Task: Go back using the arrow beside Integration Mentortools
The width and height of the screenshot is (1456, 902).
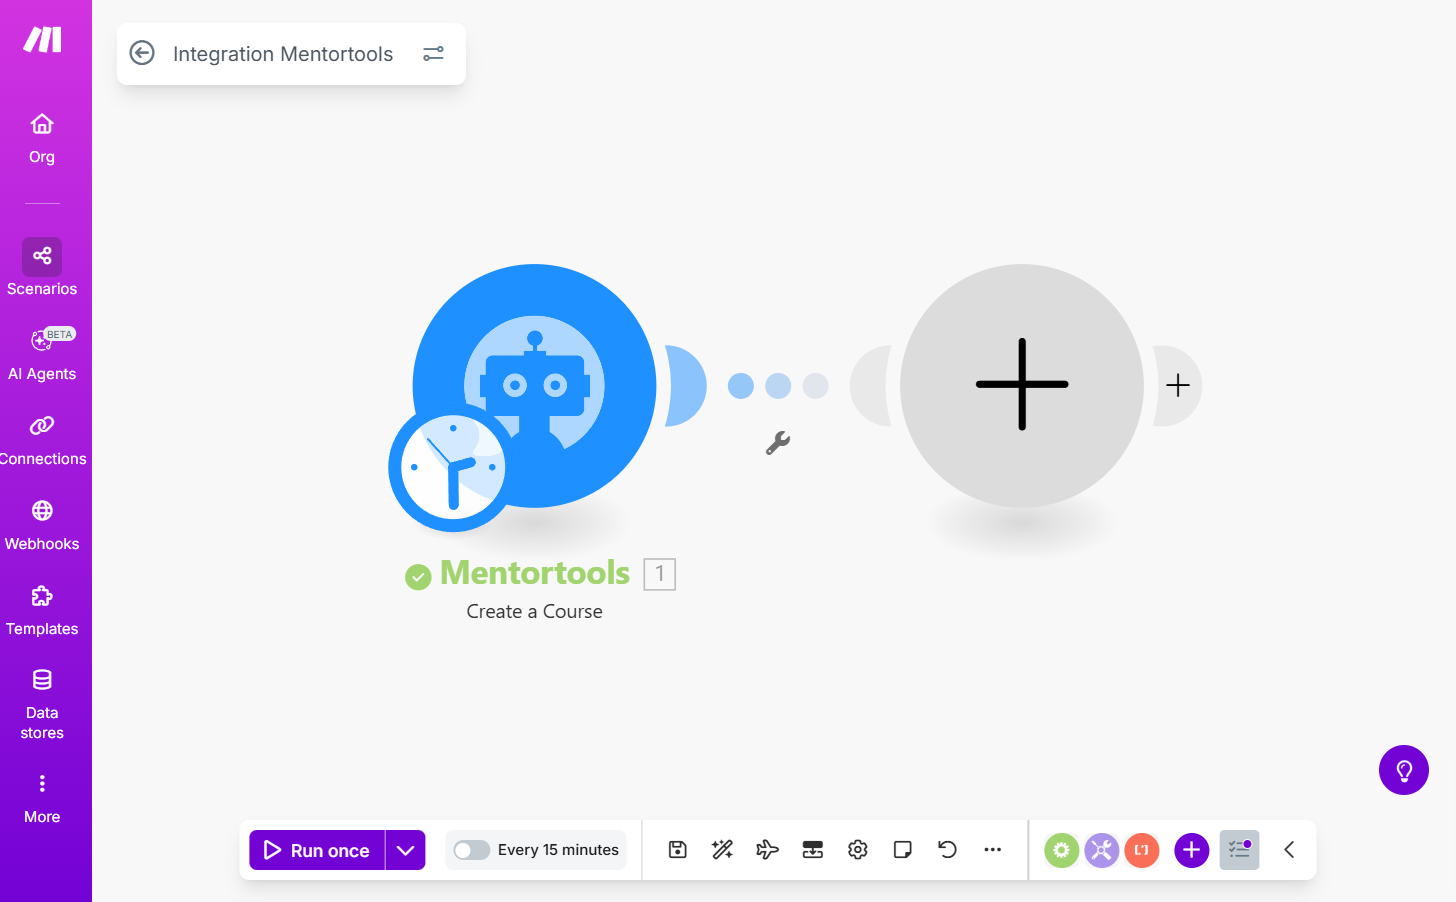Action: (x=143, y=53)
